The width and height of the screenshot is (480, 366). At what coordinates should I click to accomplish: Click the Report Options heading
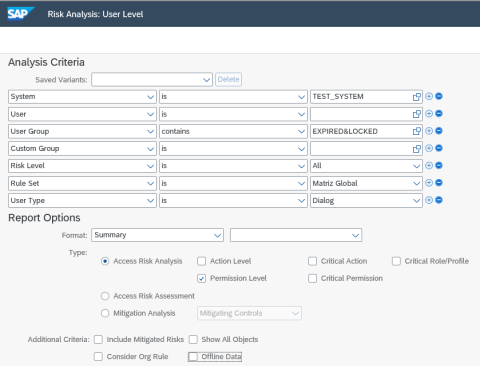tap(44, 218)
